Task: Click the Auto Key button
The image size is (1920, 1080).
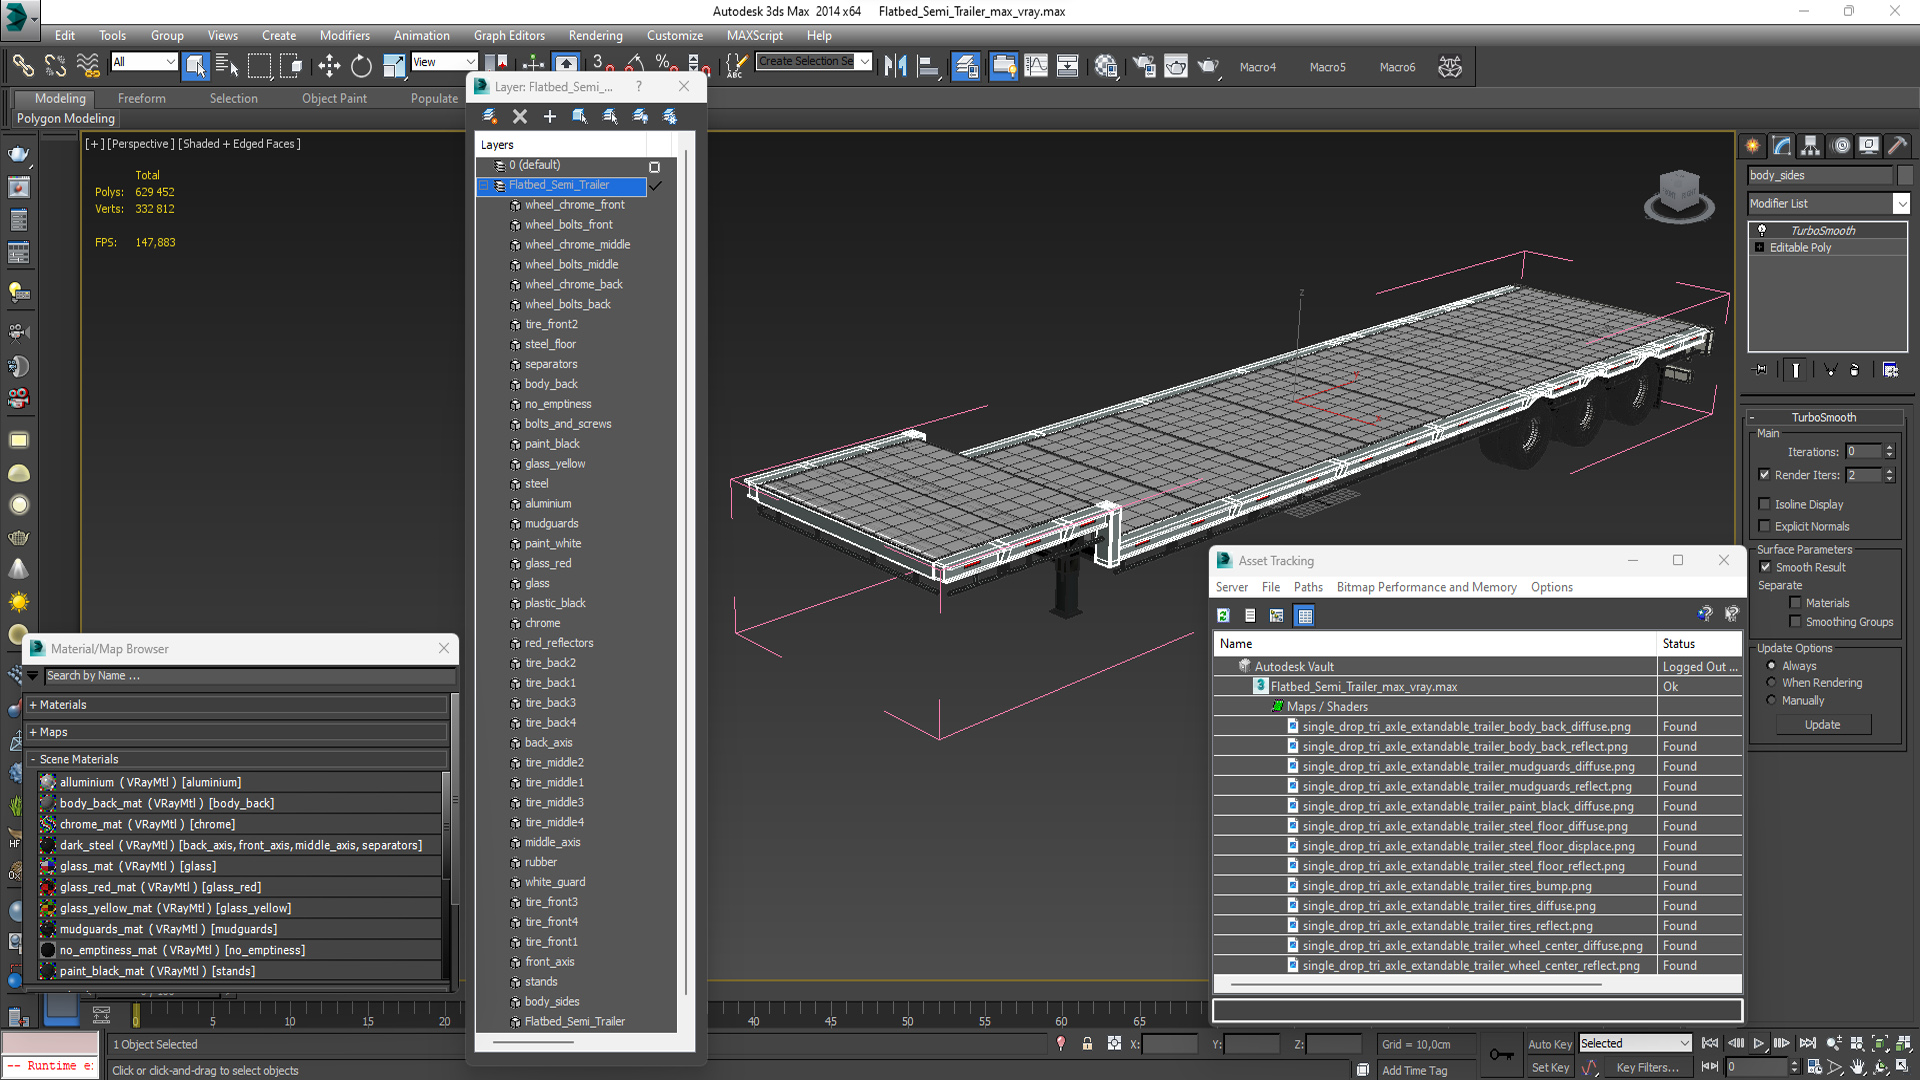Action: tap(1549, 1044)
